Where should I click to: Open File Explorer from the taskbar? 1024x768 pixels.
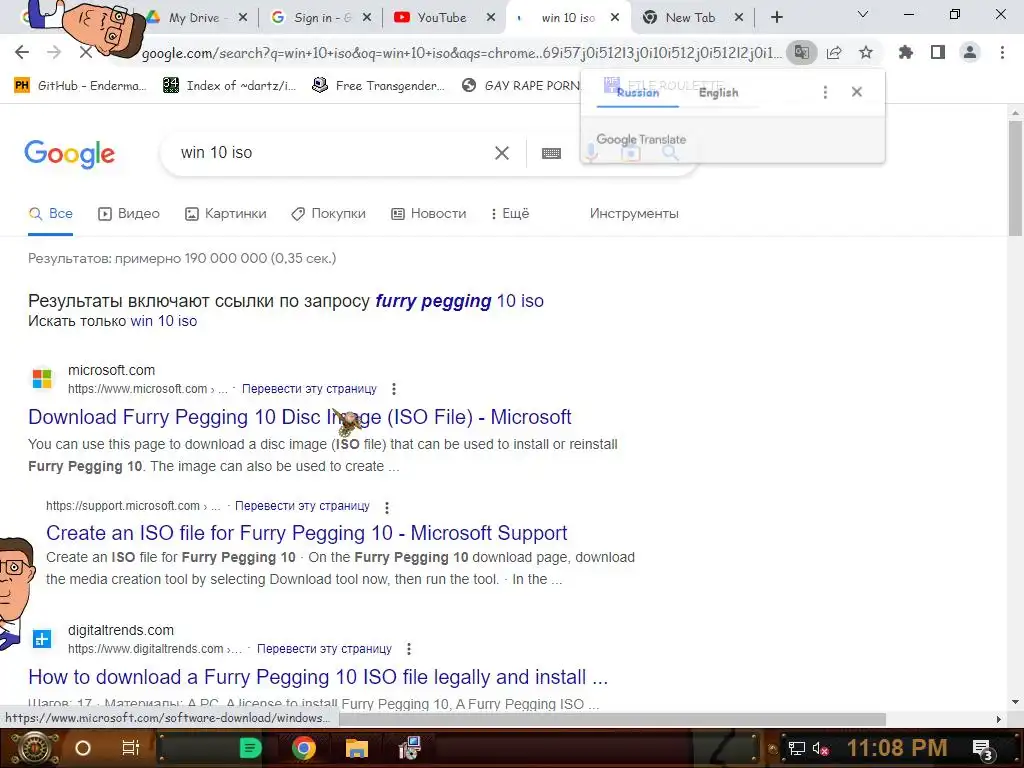tap(357, 748)
